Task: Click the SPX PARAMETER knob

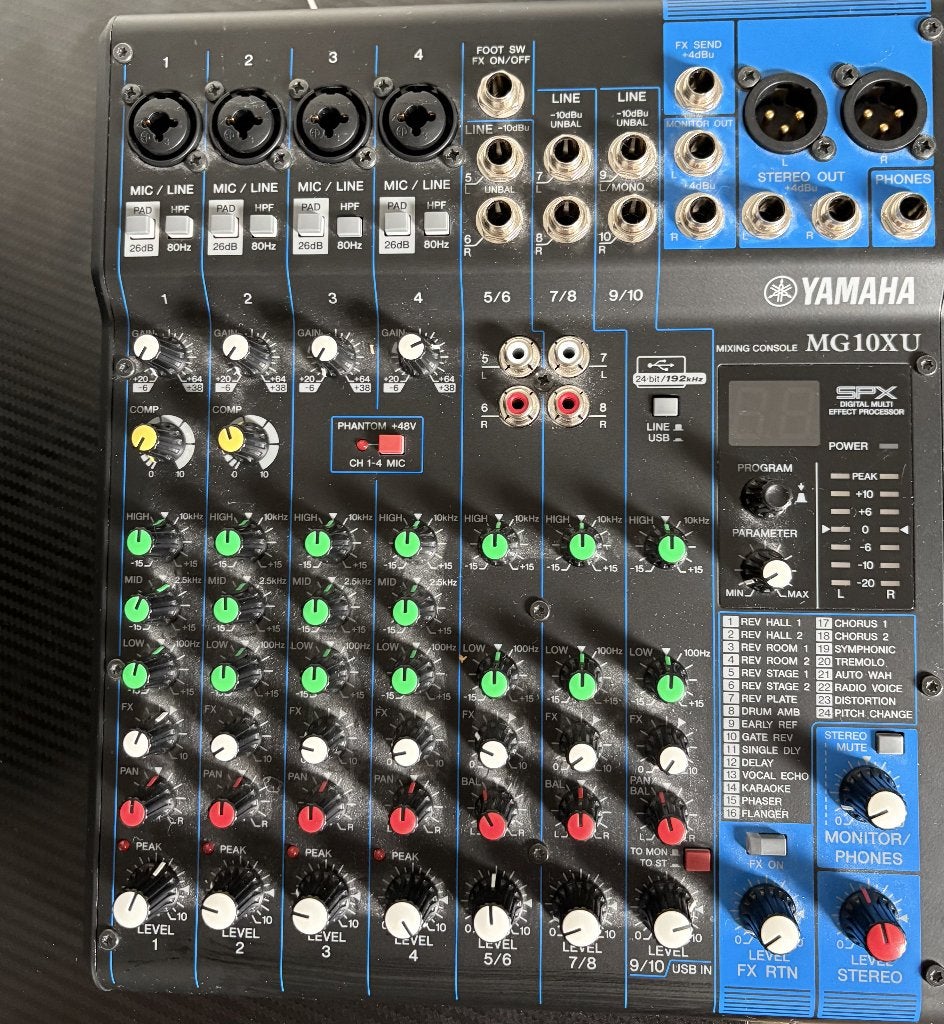Action: (x=776, y=573)
